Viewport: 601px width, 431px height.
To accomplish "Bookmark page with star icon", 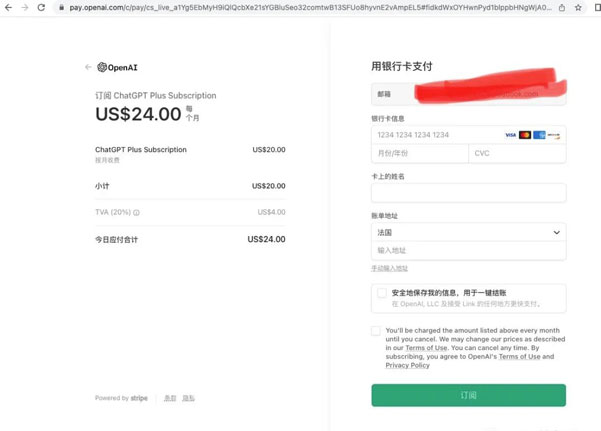I will click(x=578, y=7).
